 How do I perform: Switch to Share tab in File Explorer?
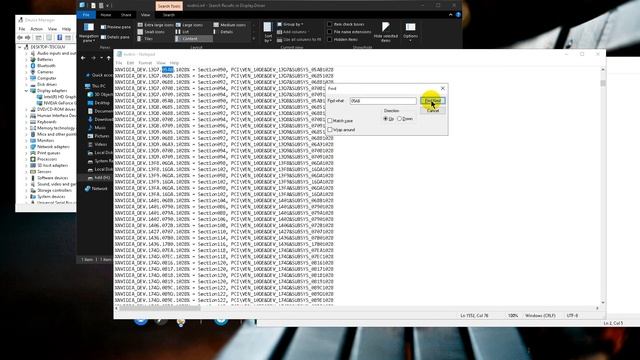coord(126,15)
